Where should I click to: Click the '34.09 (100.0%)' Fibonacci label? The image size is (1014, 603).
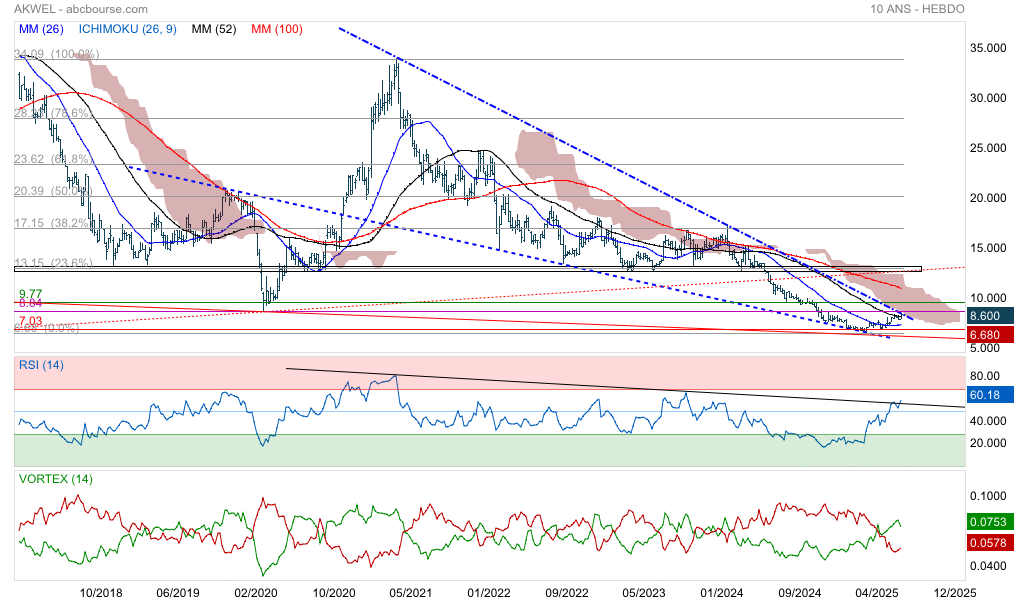57,54
